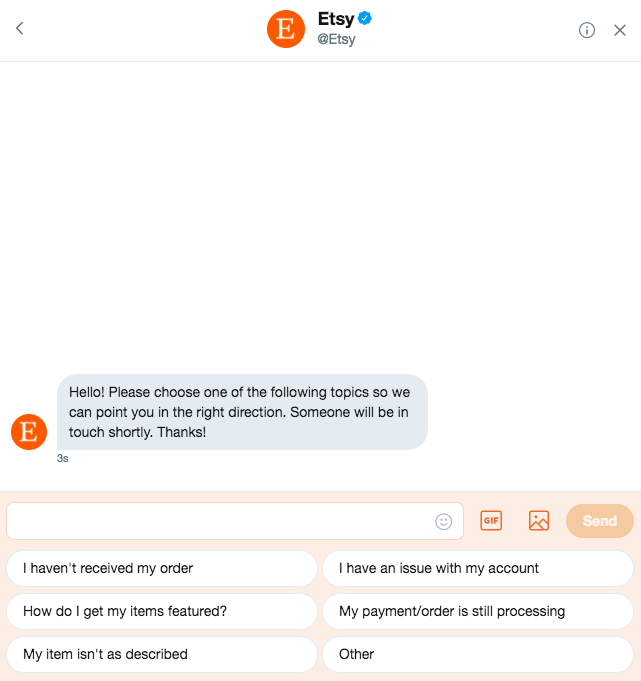This screenshot has width=641, height=681.
Task: Choose "I have an issue with my account"
Action: (x=478, y=568)
